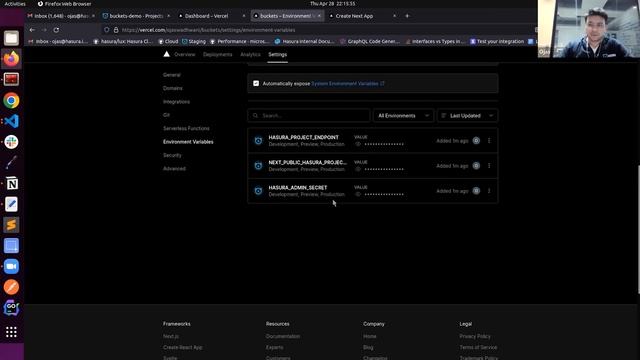Launch Firefox from the dock
This screenshot has height=360, width=640.
click(x=11, y=59)
